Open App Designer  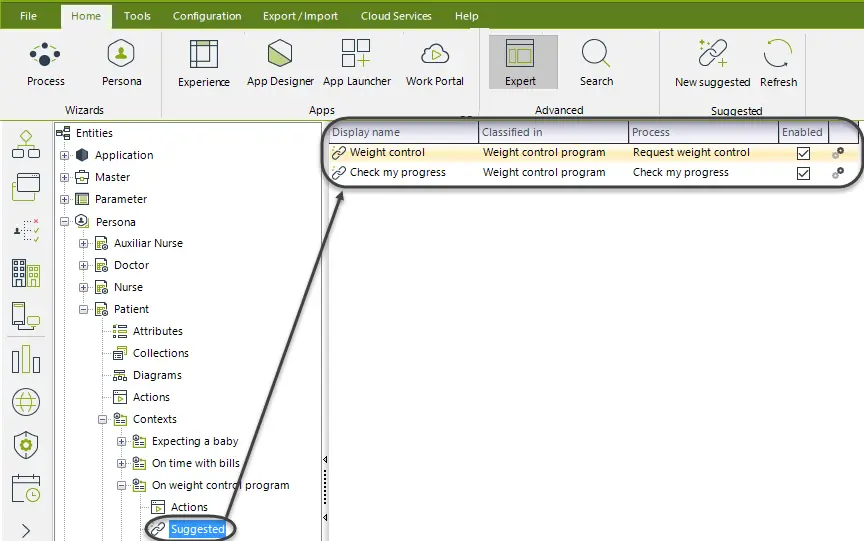[280, 64]
